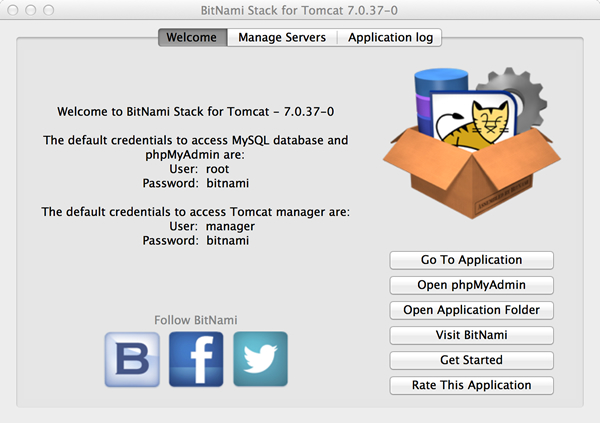The image size is (600, 423).
Task: Click the 'MySQL database and' credentials sentence
Action: 196,147
